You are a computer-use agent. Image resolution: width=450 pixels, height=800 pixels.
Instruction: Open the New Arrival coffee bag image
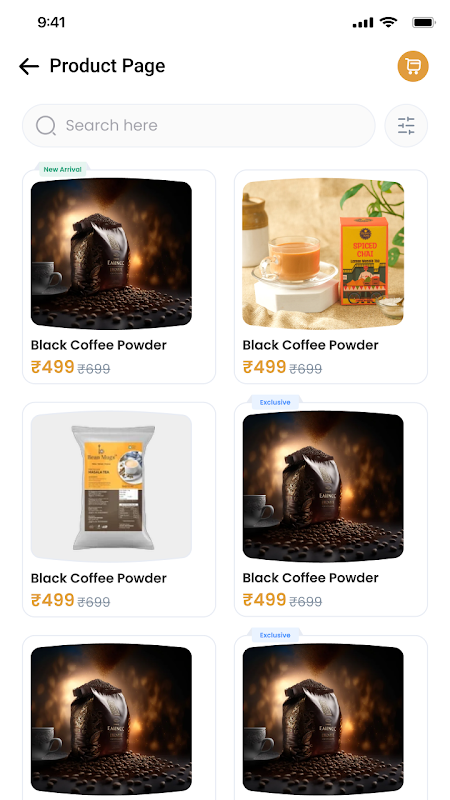111,253
